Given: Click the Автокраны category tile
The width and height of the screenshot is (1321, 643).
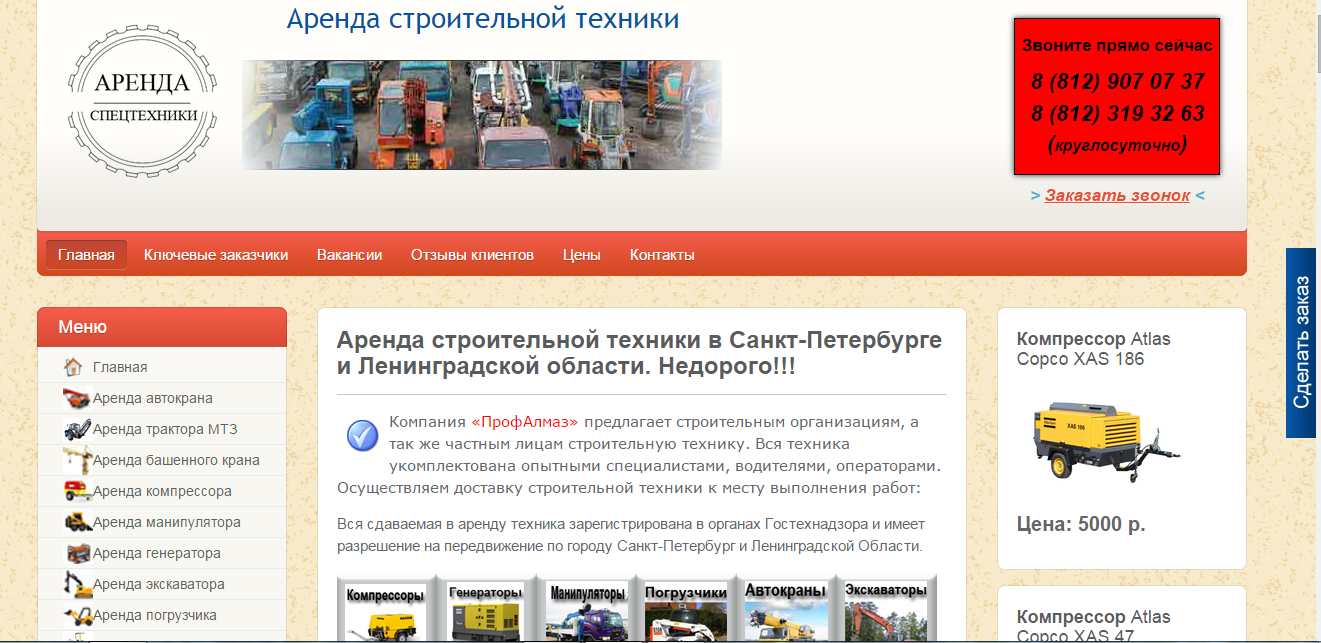Looking at the screenshot, I should [786, 609].
